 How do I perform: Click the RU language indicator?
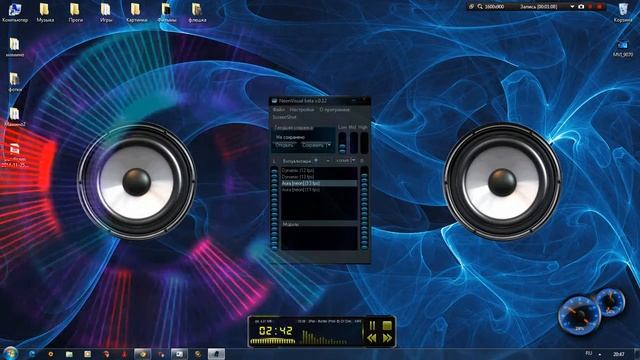tap(589, 353)
